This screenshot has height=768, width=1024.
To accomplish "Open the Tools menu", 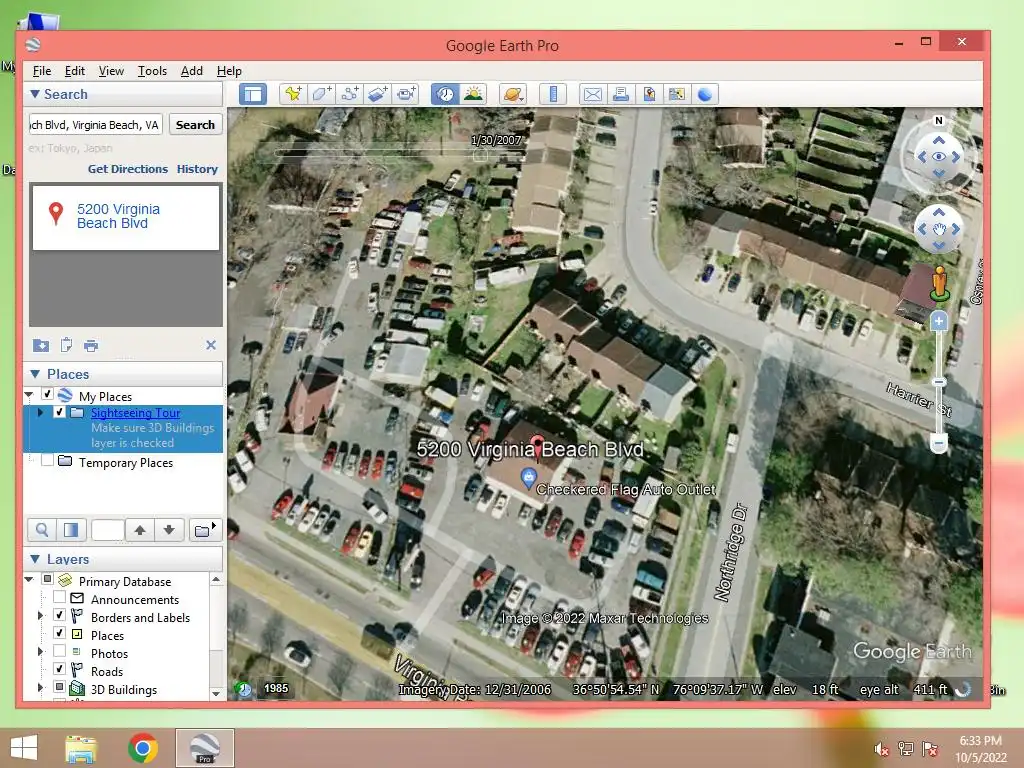I will point(152,71).
